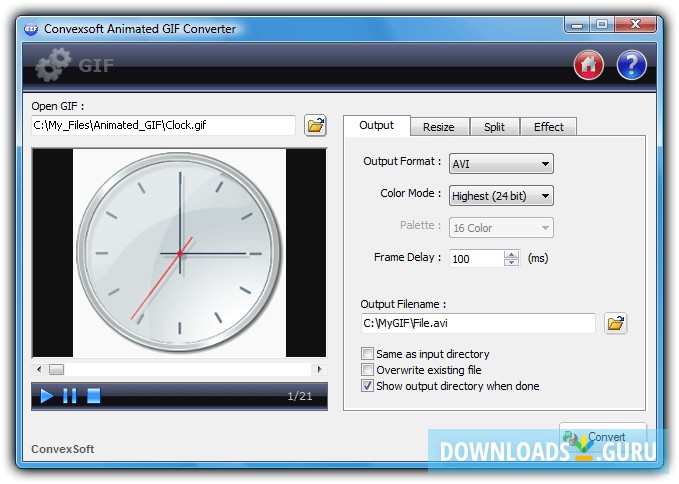679x484 pixels.
Task: Toggle Overwrite existing file checkbox
Action: 367,370
